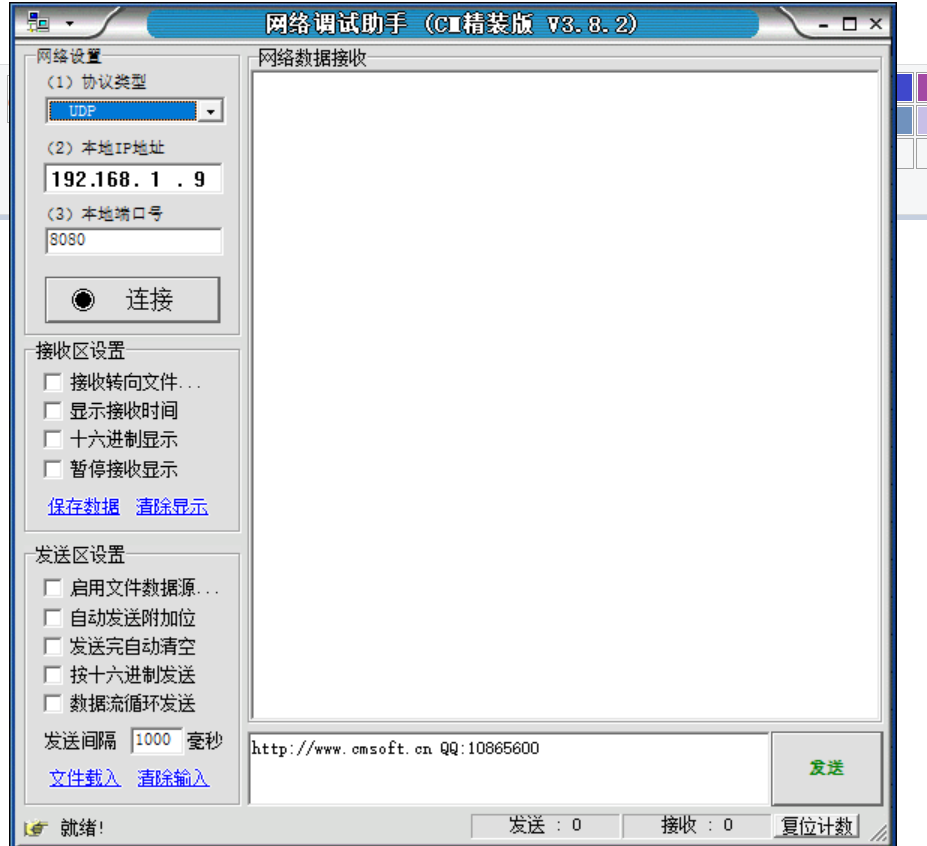Enable 数据流循环发送 checkbox

[x=53, y=704]
